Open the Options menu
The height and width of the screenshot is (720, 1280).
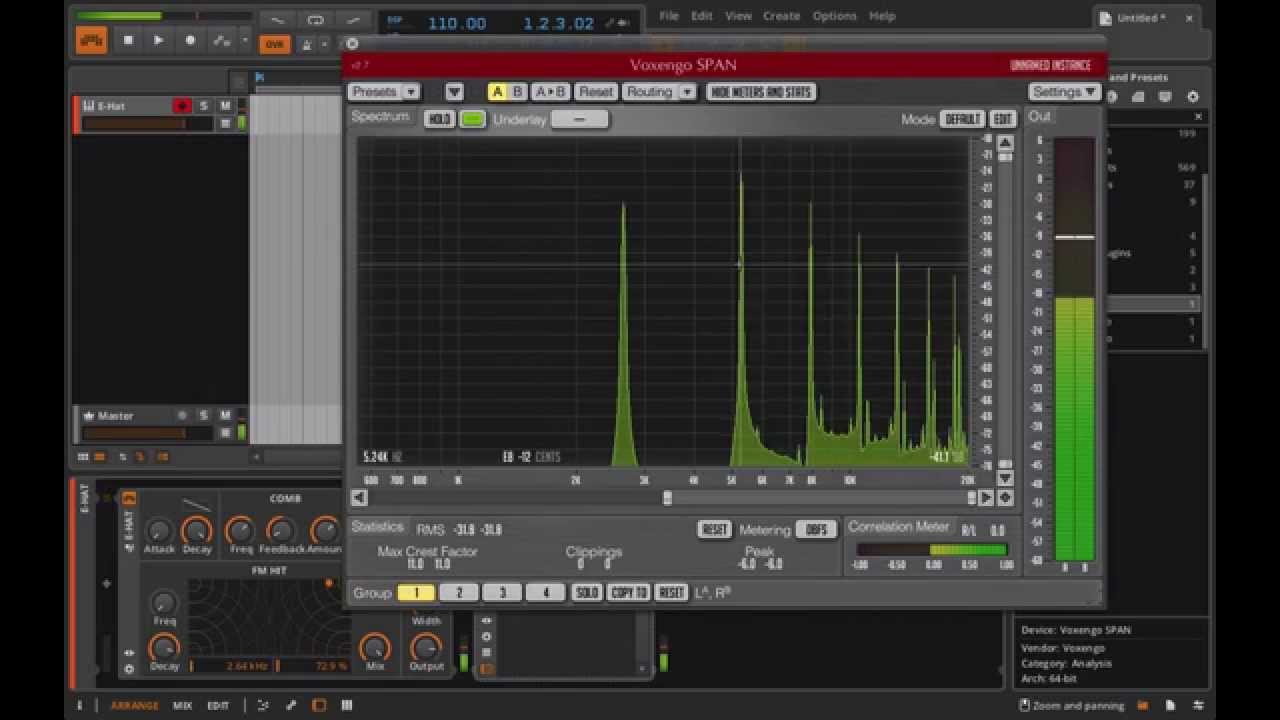(834, 16)
